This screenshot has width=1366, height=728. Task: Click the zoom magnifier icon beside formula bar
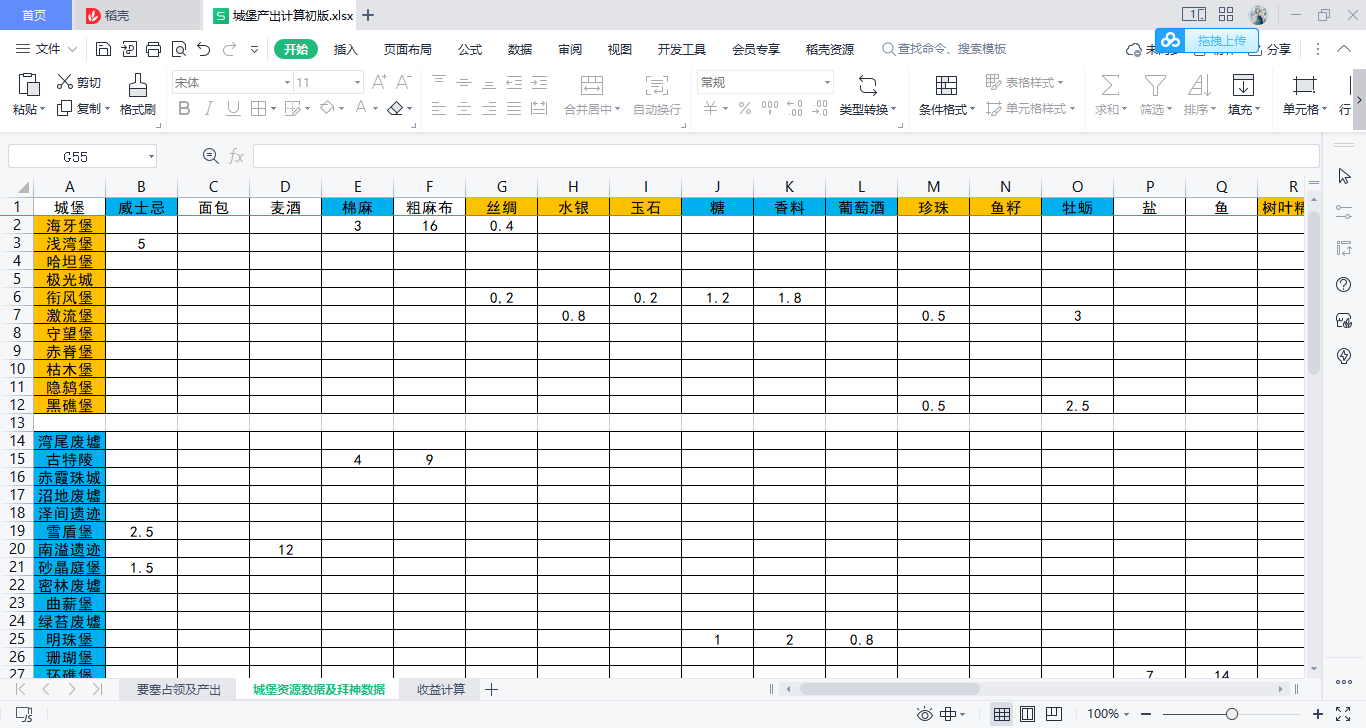pyautogui.click(x=210, y=156)
